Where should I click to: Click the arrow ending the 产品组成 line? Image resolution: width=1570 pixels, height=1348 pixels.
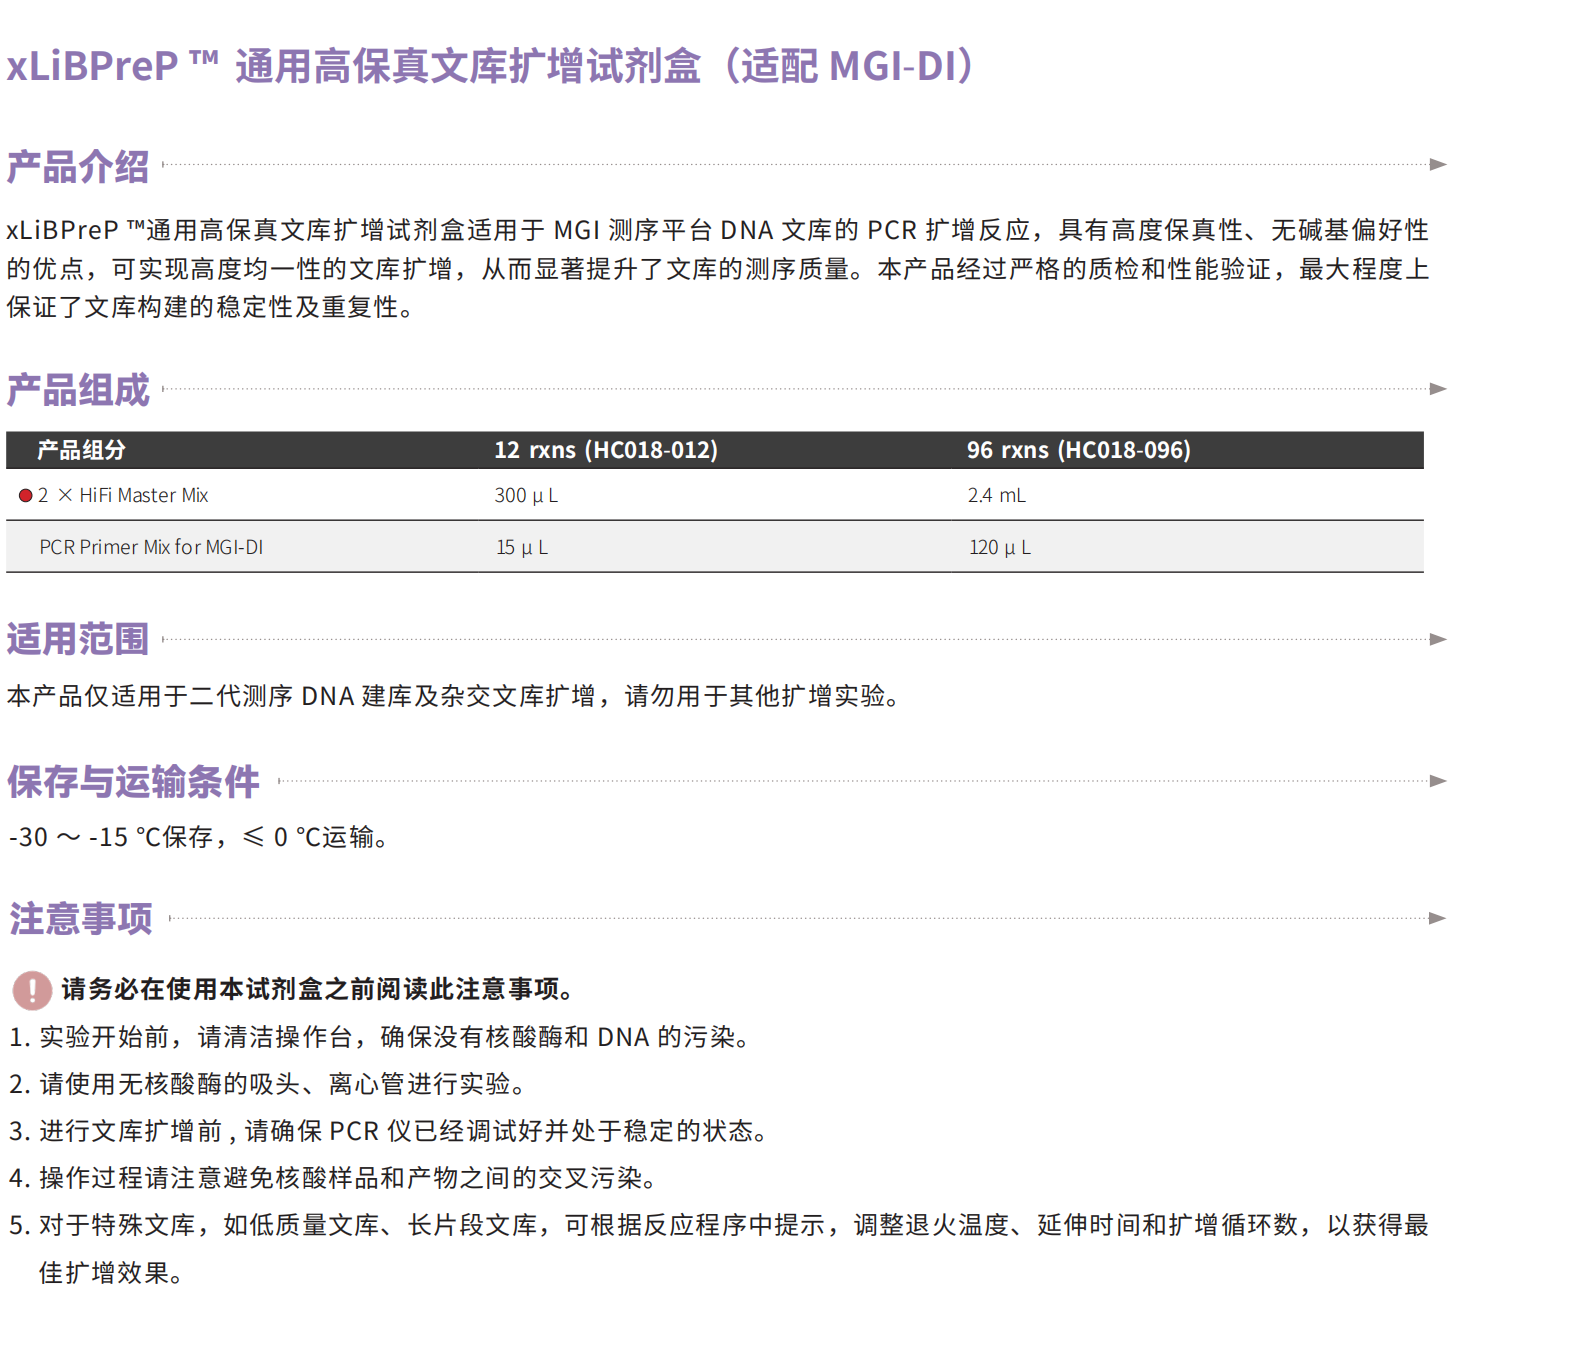[x=1438, y=388]
